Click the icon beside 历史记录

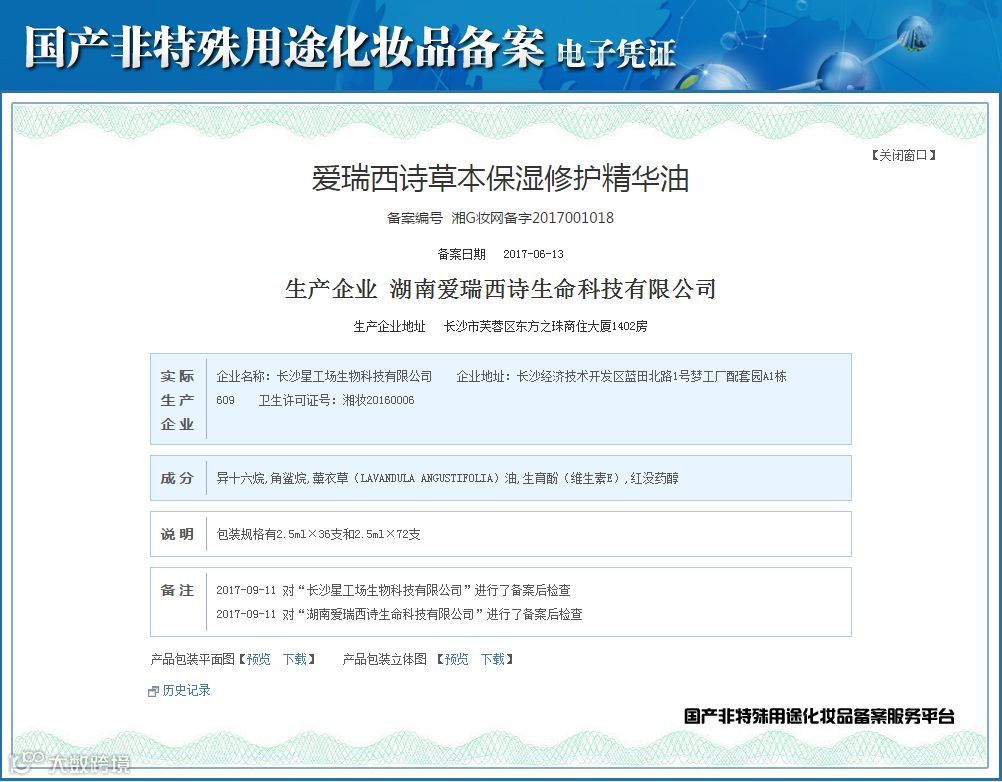pyautogui.click(x=153, y=691)
